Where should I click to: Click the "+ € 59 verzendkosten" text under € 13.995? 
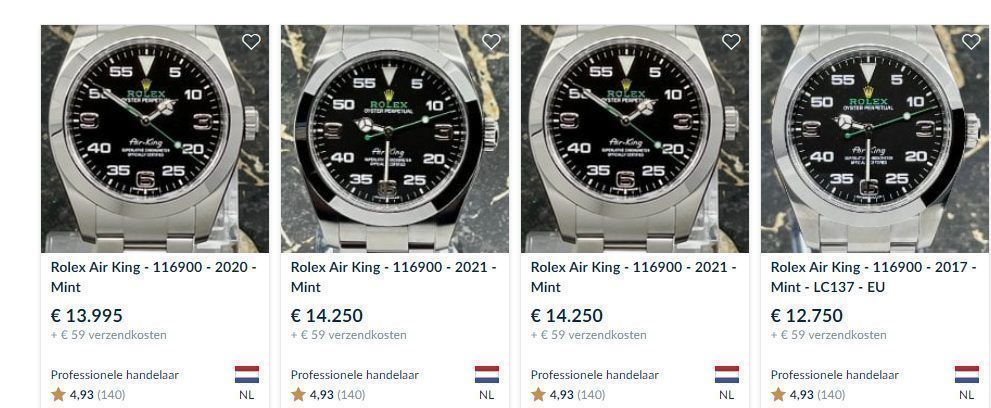click(x=109, y=335)
